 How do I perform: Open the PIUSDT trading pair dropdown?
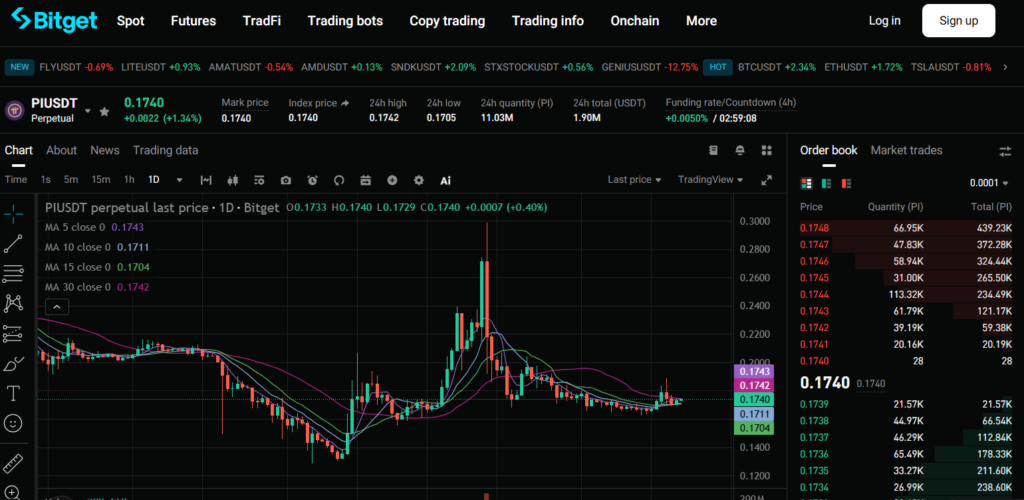(x=88, y=110)
